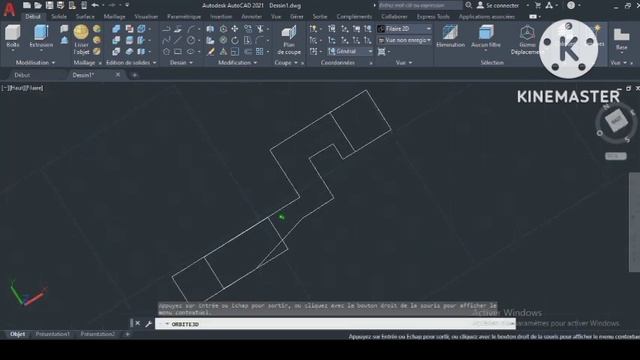Open the Express Tools ribbon tab

pos(433,17)
